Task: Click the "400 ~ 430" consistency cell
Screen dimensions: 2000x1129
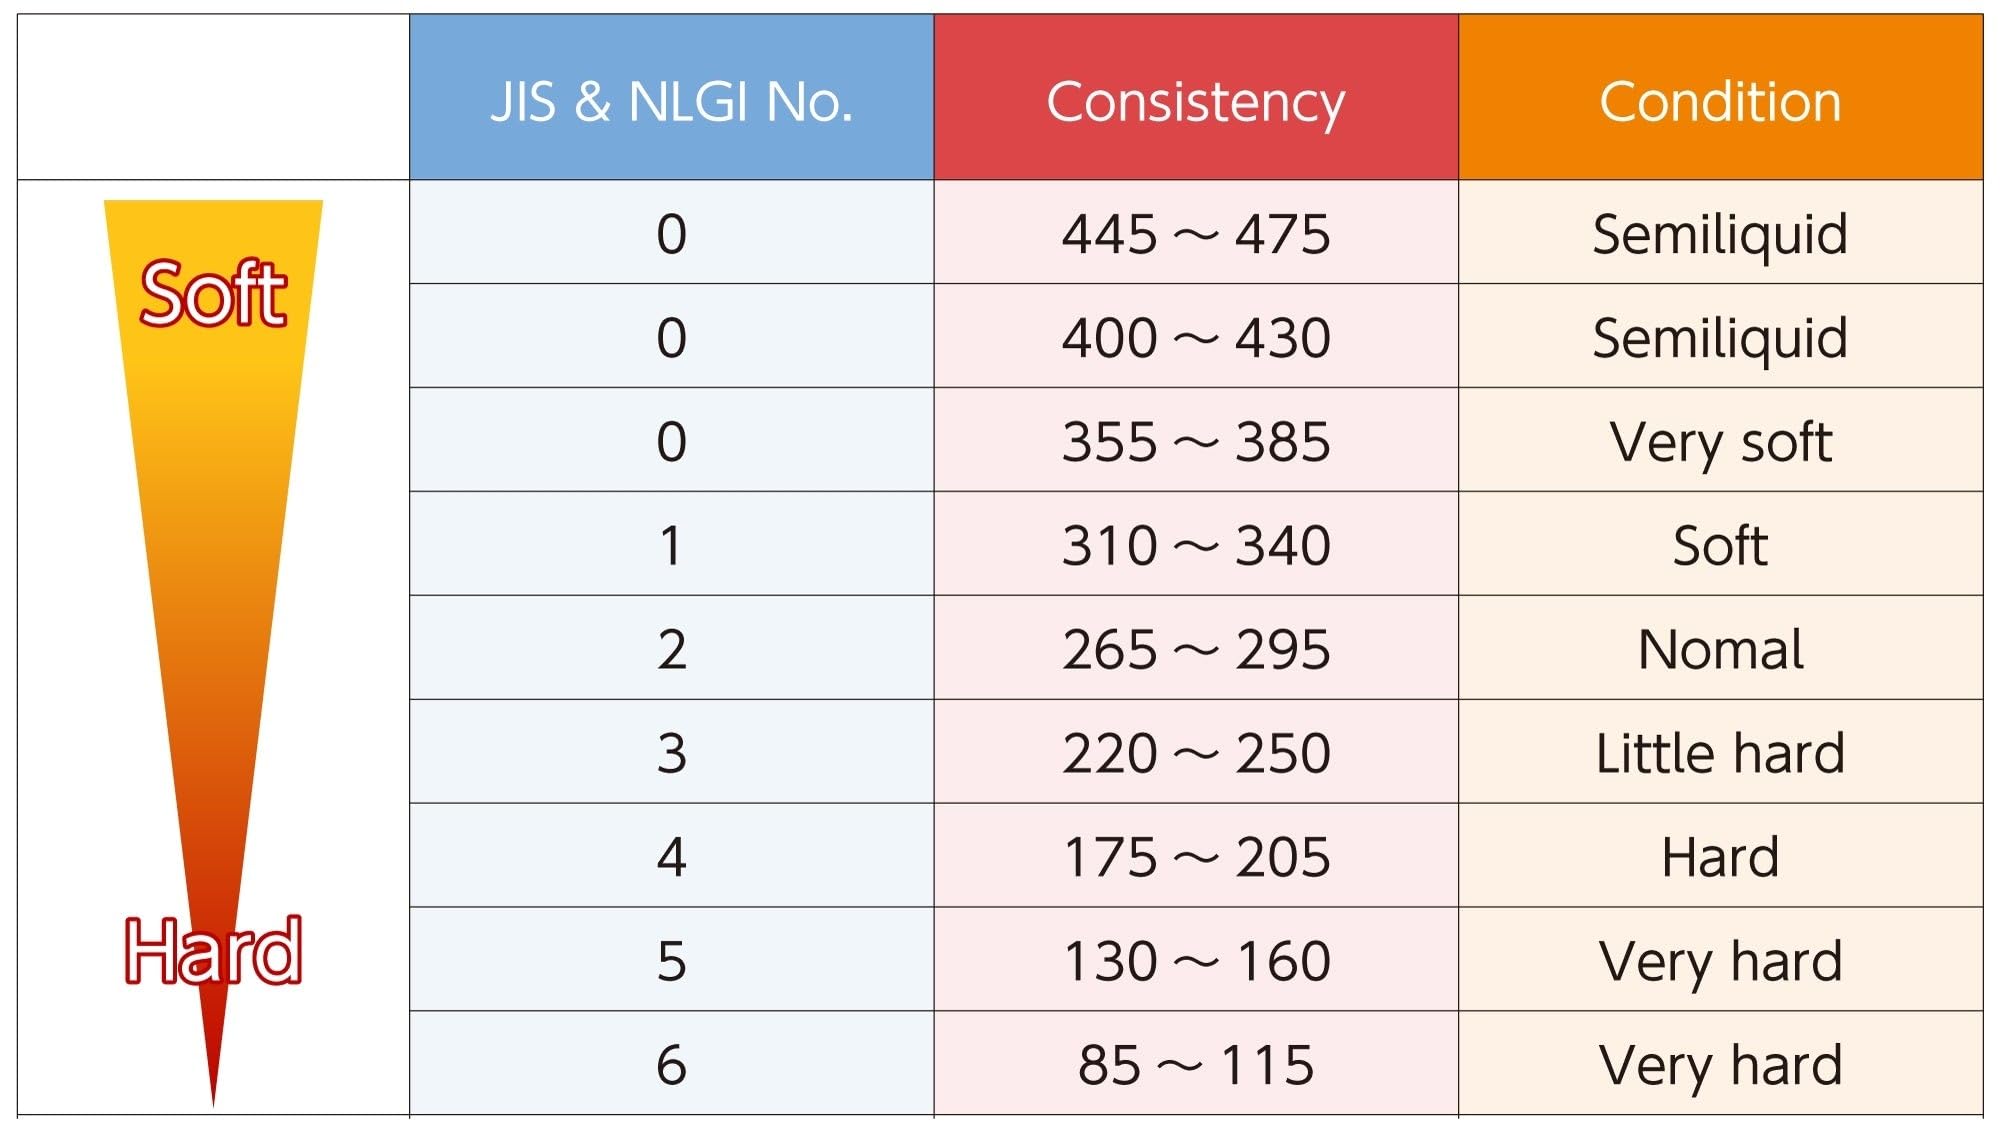Action: pyautogui.click(x=1195, y=338)
